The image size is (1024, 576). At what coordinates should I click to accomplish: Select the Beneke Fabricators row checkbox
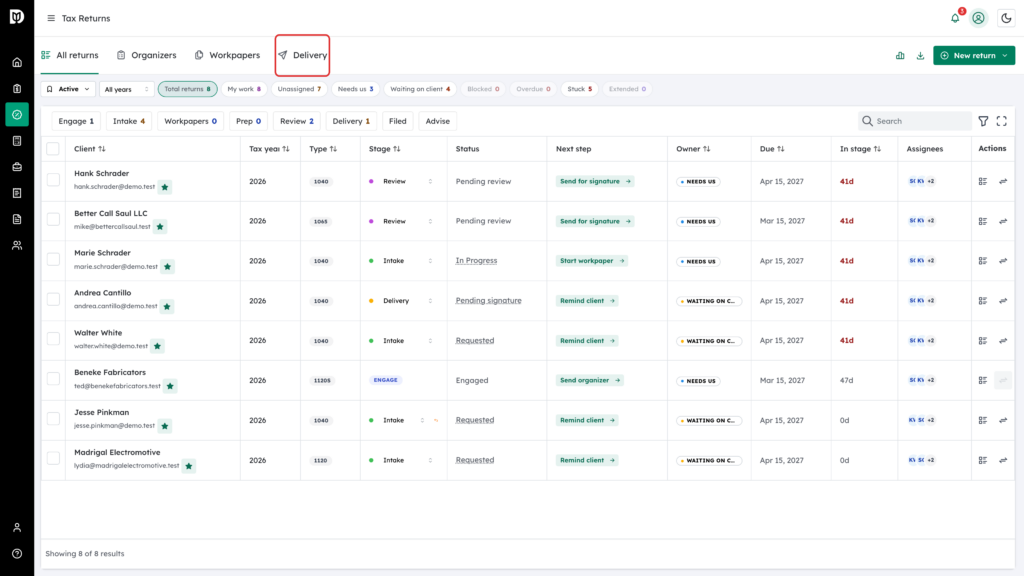(x=54, y=379)
